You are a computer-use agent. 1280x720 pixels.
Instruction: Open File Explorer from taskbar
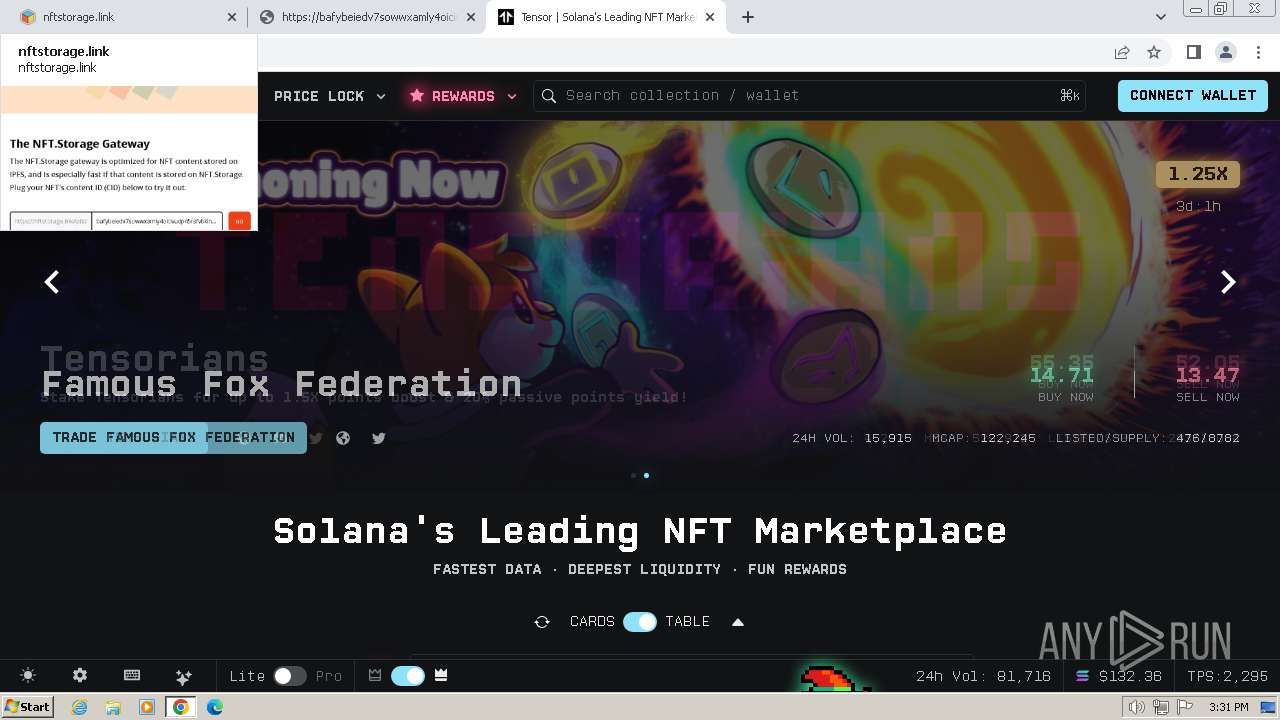coord(113,707)
